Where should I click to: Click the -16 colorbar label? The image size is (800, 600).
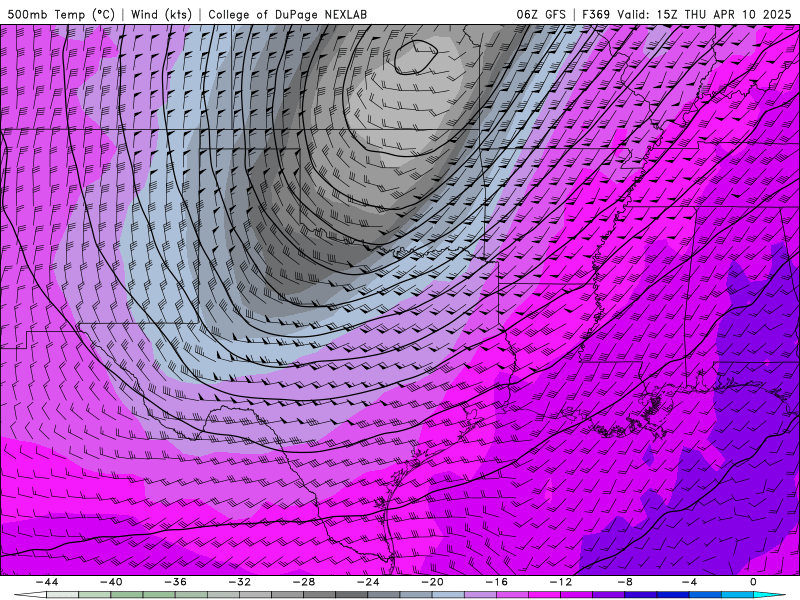[x=496, y=582]
